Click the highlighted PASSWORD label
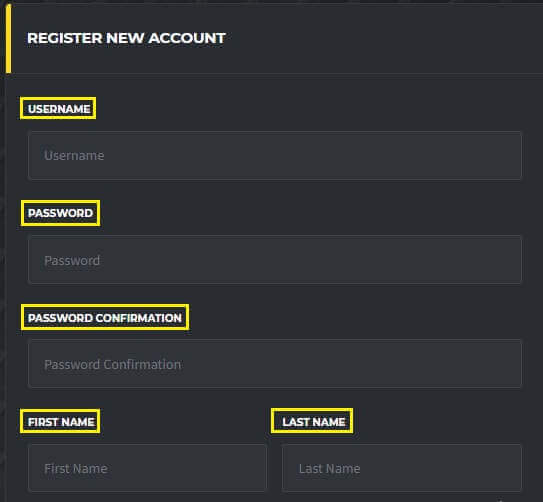Viewport: 543px width, 502px height. (60, 213)
